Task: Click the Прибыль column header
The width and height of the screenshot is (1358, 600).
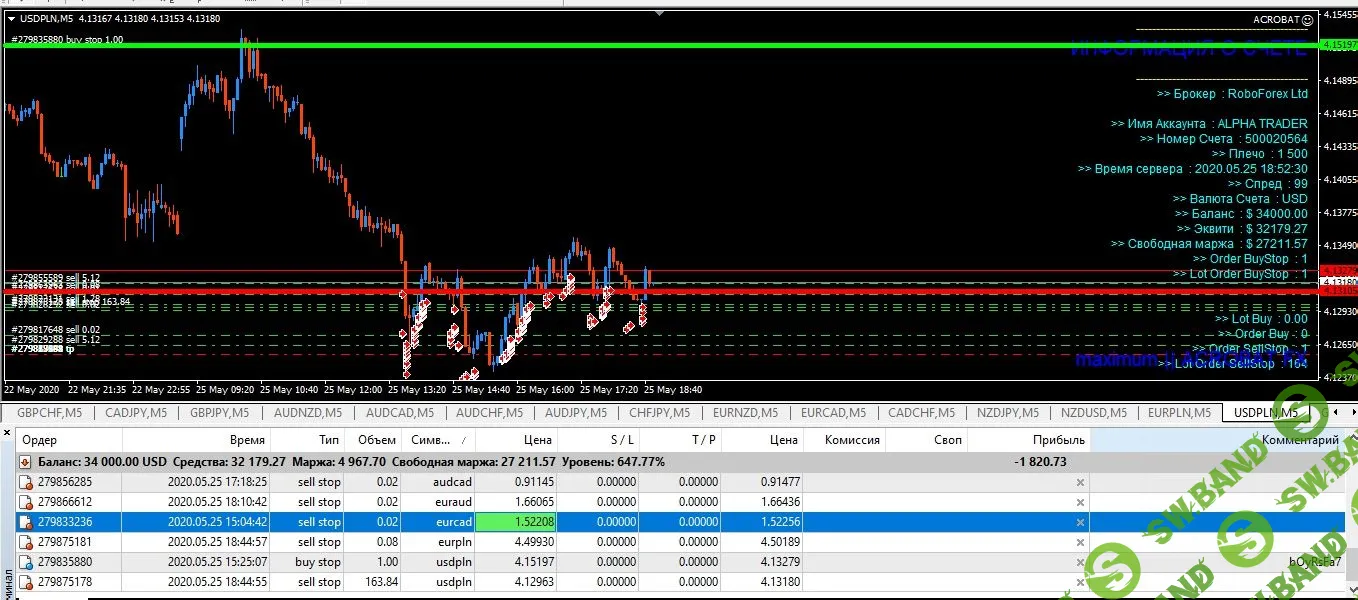Action: (1058, 440)
